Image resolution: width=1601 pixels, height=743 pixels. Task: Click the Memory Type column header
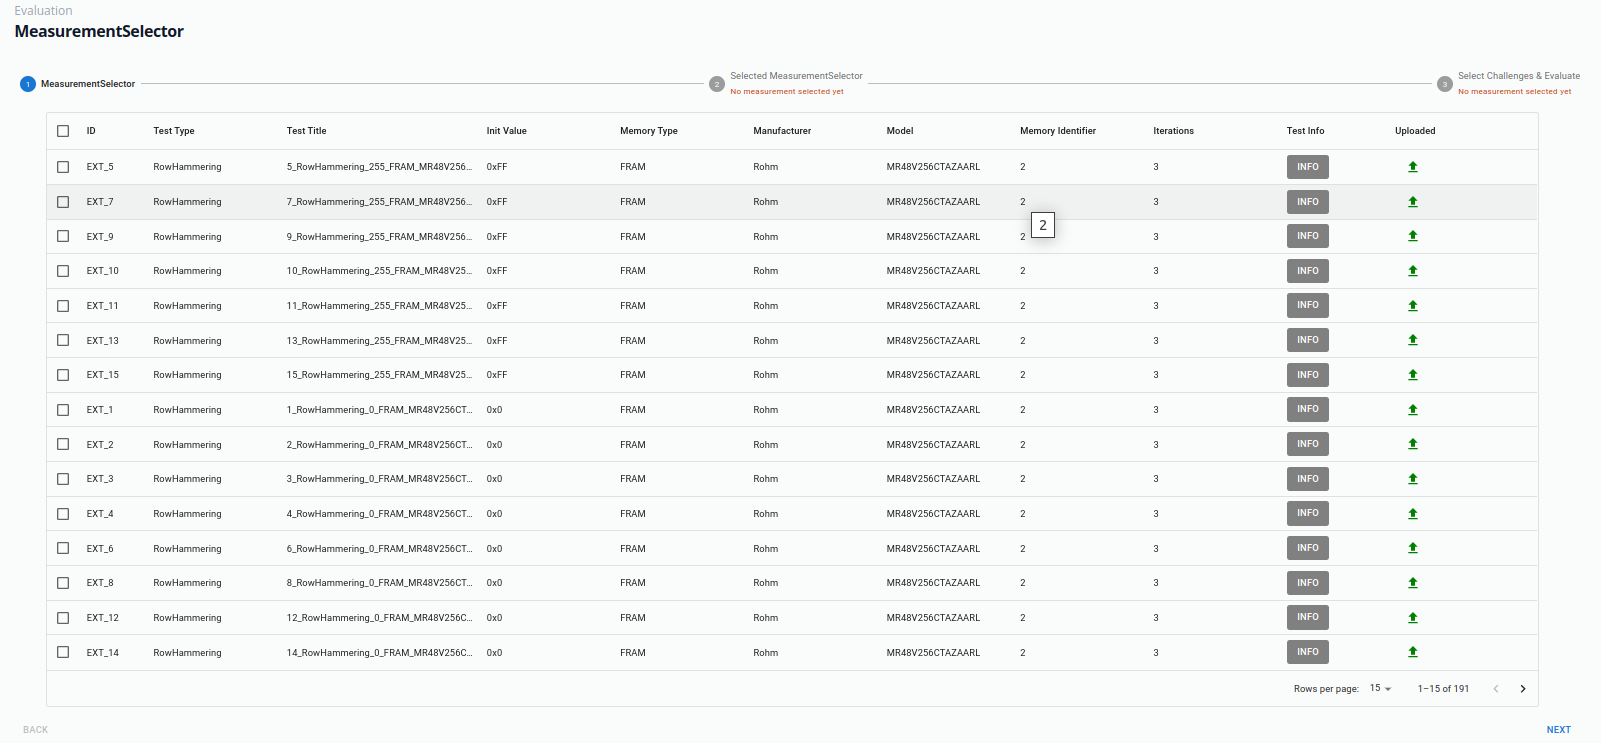pos(648,131)
